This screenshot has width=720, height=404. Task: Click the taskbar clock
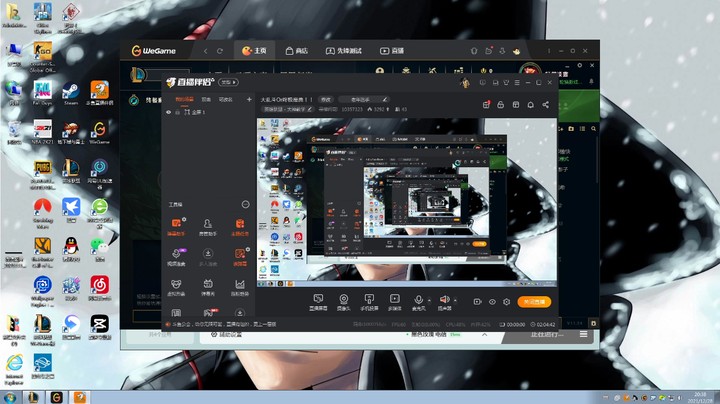pos(700,397)
